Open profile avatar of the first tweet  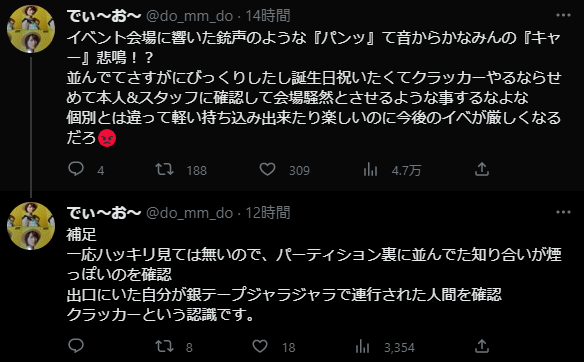point(31,29)
